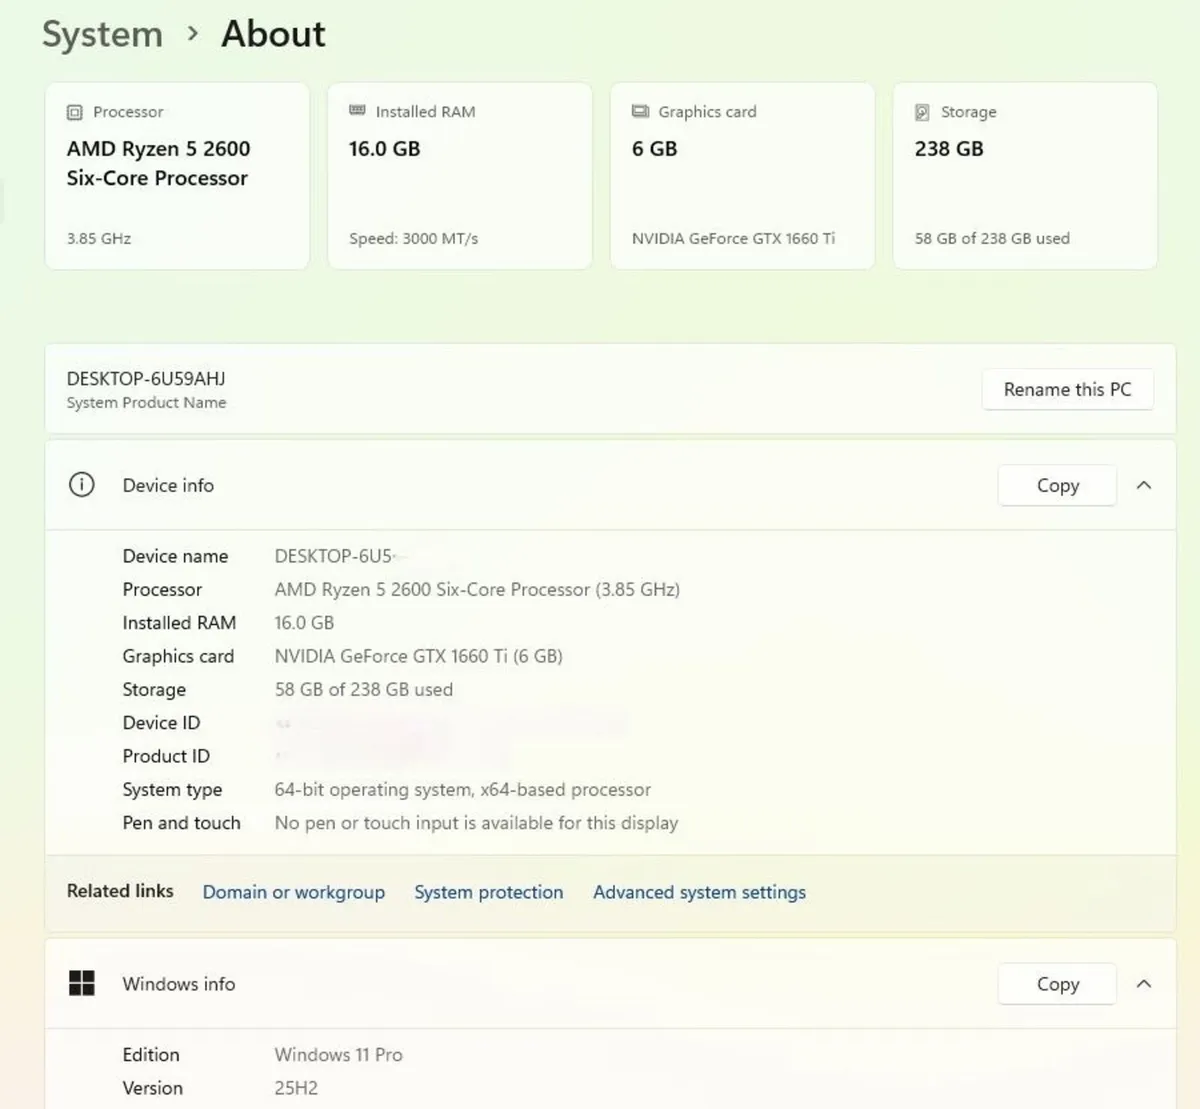
Task: Select the 16.0 GB Installed RAM card
Action: tap(460, 176)
